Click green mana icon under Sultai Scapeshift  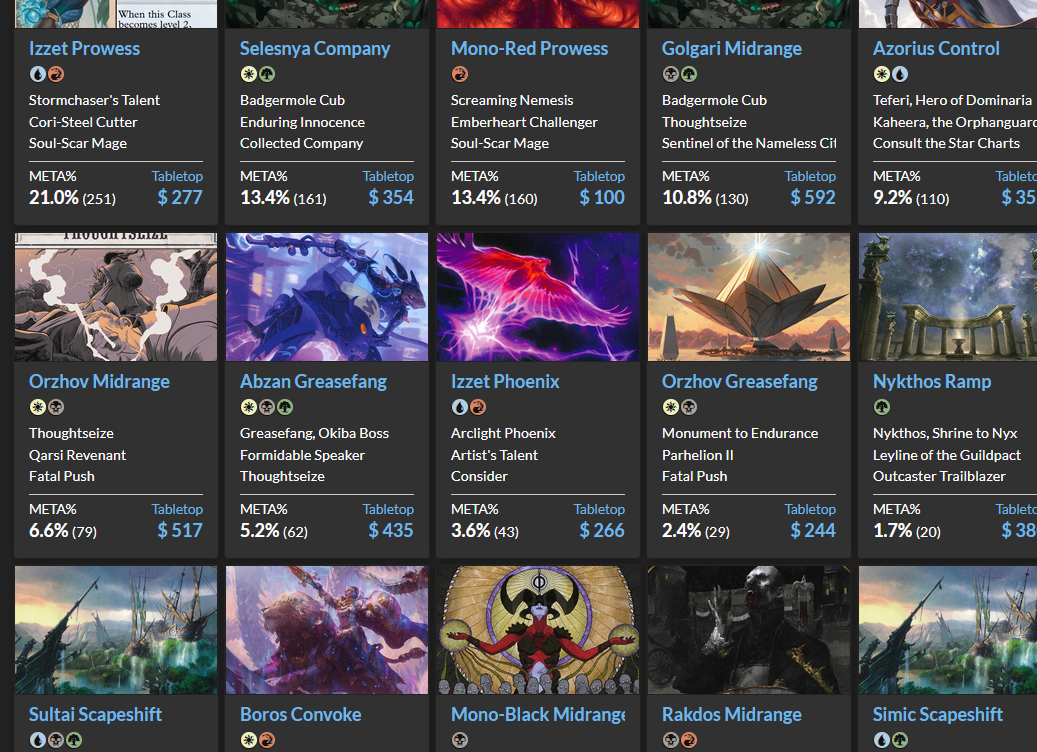(74, 740)
